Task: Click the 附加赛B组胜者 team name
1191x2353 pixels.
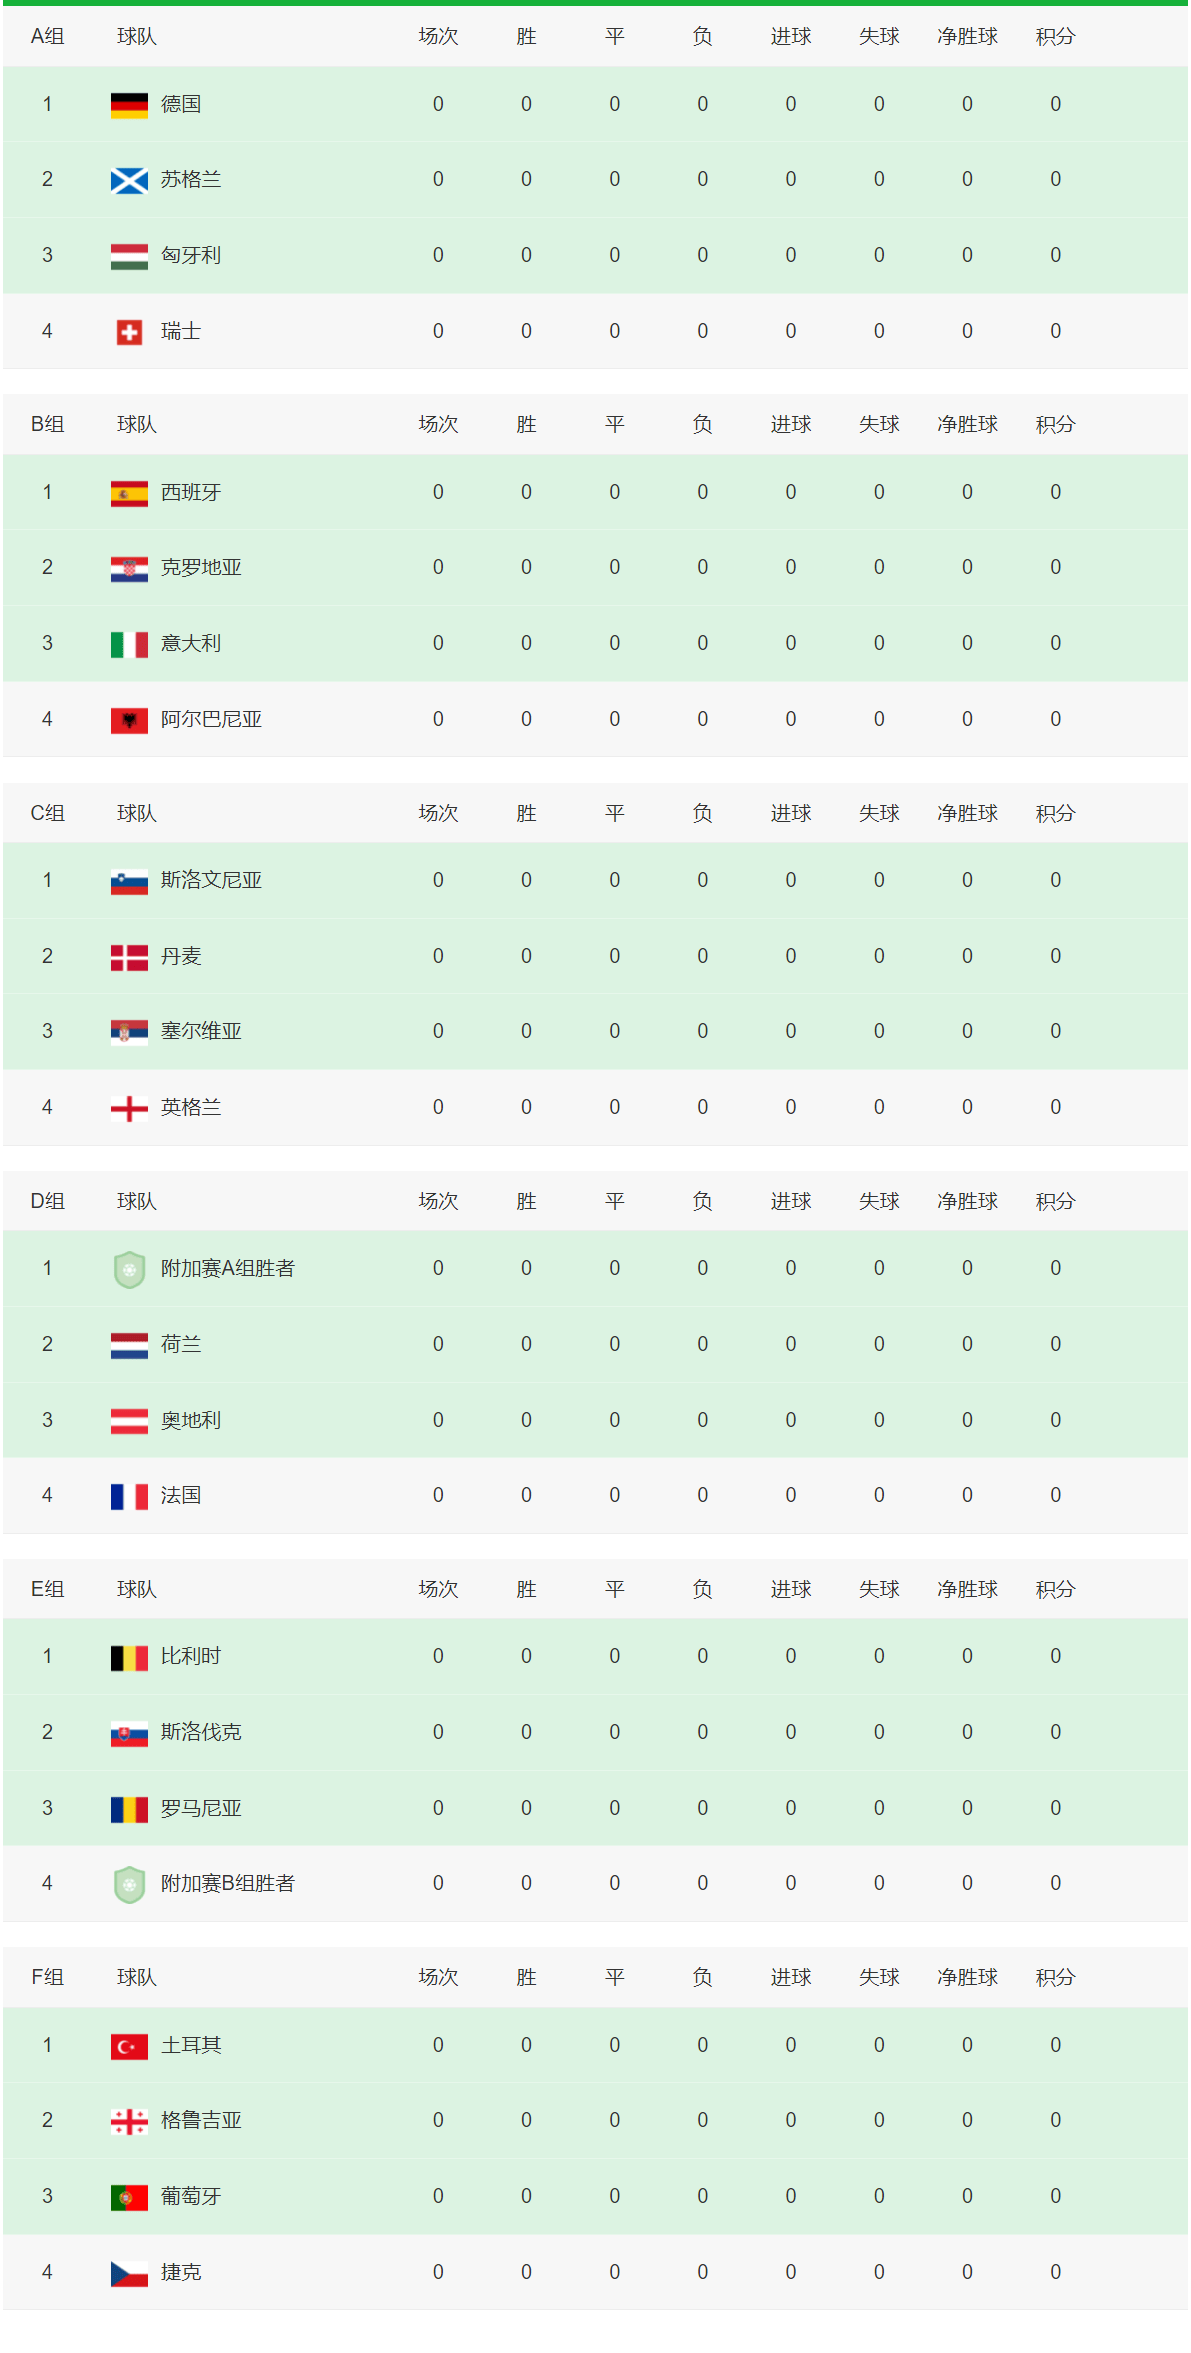Action: [x=228, y=1884]
